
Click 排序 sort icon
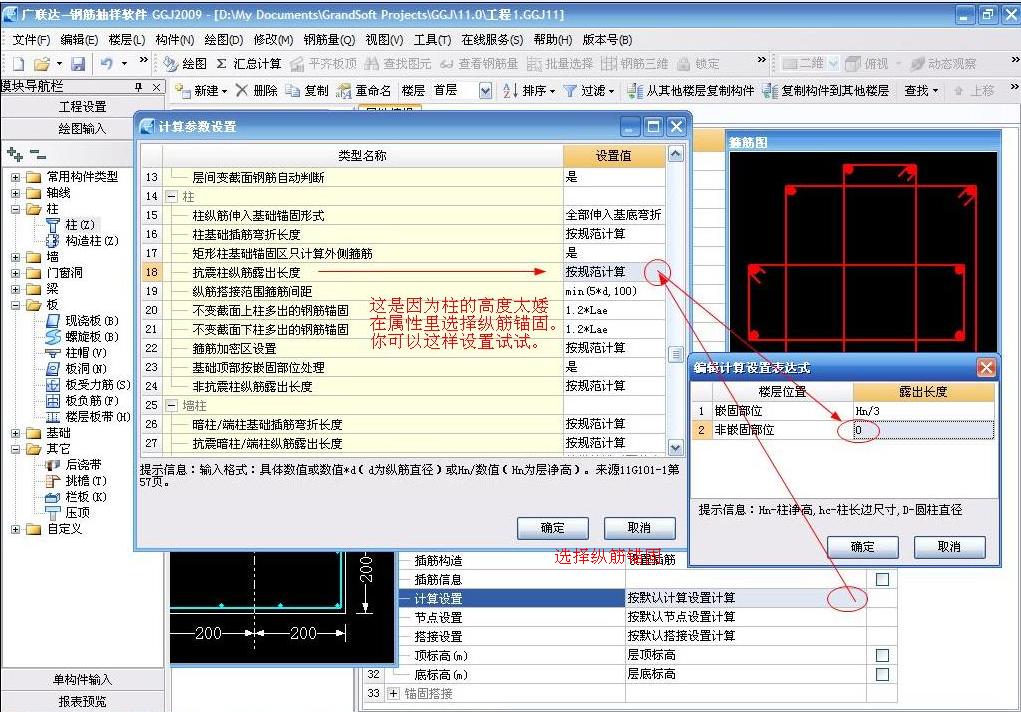click(528, 91)
